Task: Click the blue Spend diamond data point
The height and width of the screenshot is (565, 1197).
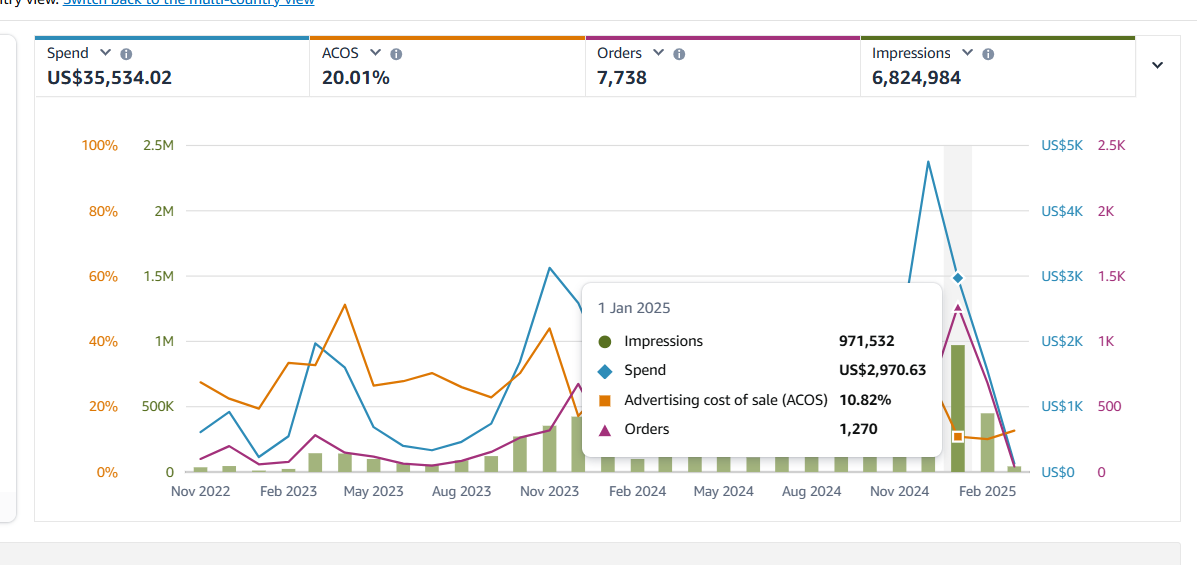Action: pyautogui.click(x=958, y=278)
